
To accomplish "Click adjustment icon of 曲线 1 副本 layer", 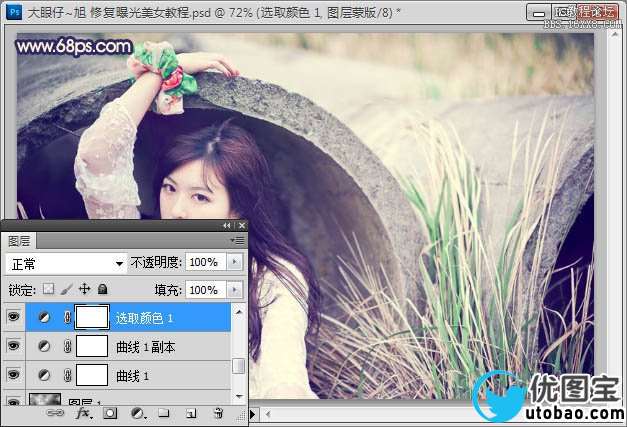I will [x=44, y=346].
